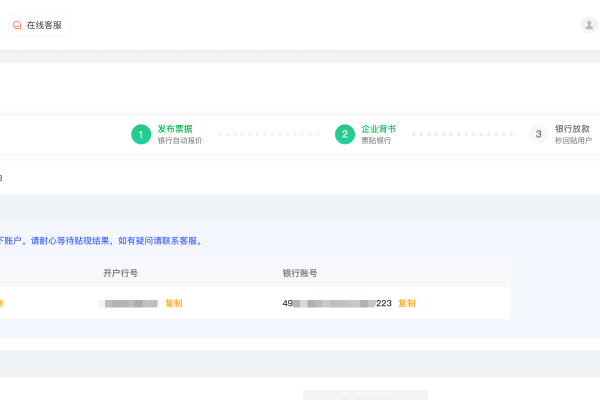
Task: Click the blue notice text about 贴现结果
Action: click(101, 241)
